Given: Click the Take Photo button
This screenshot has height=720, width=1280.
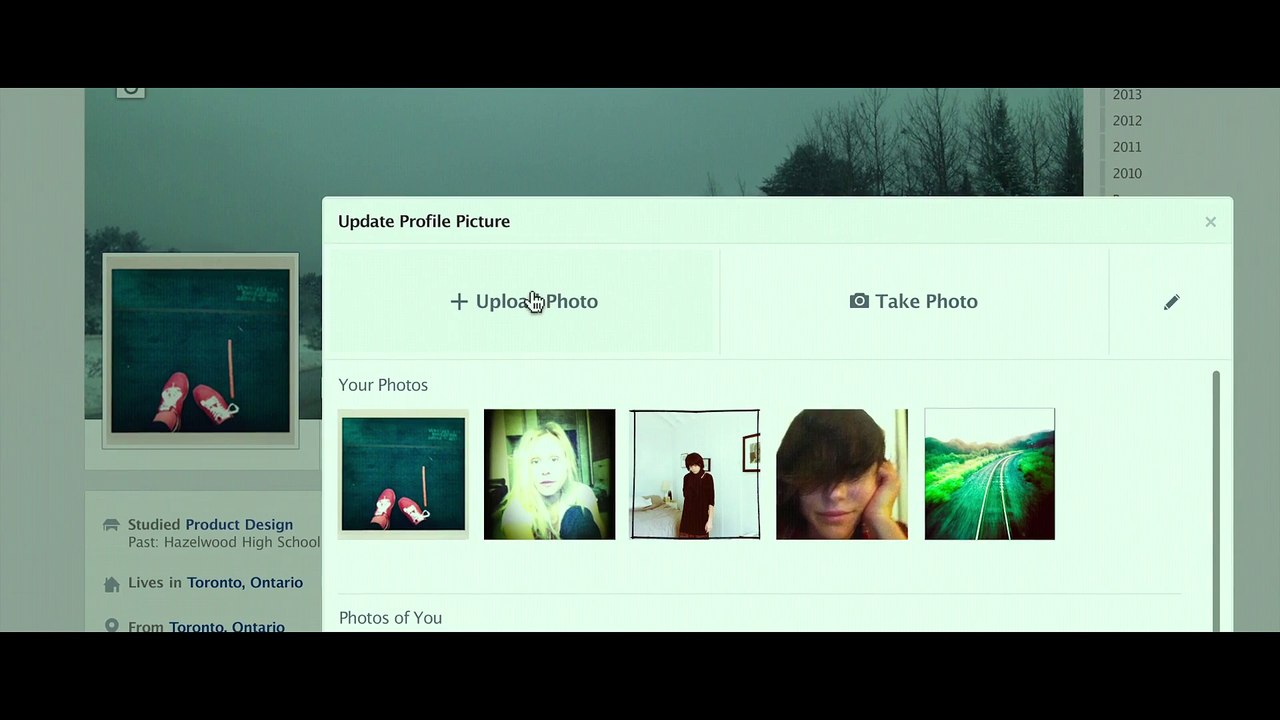Looking at the screenshot, I should coord(914,302).
